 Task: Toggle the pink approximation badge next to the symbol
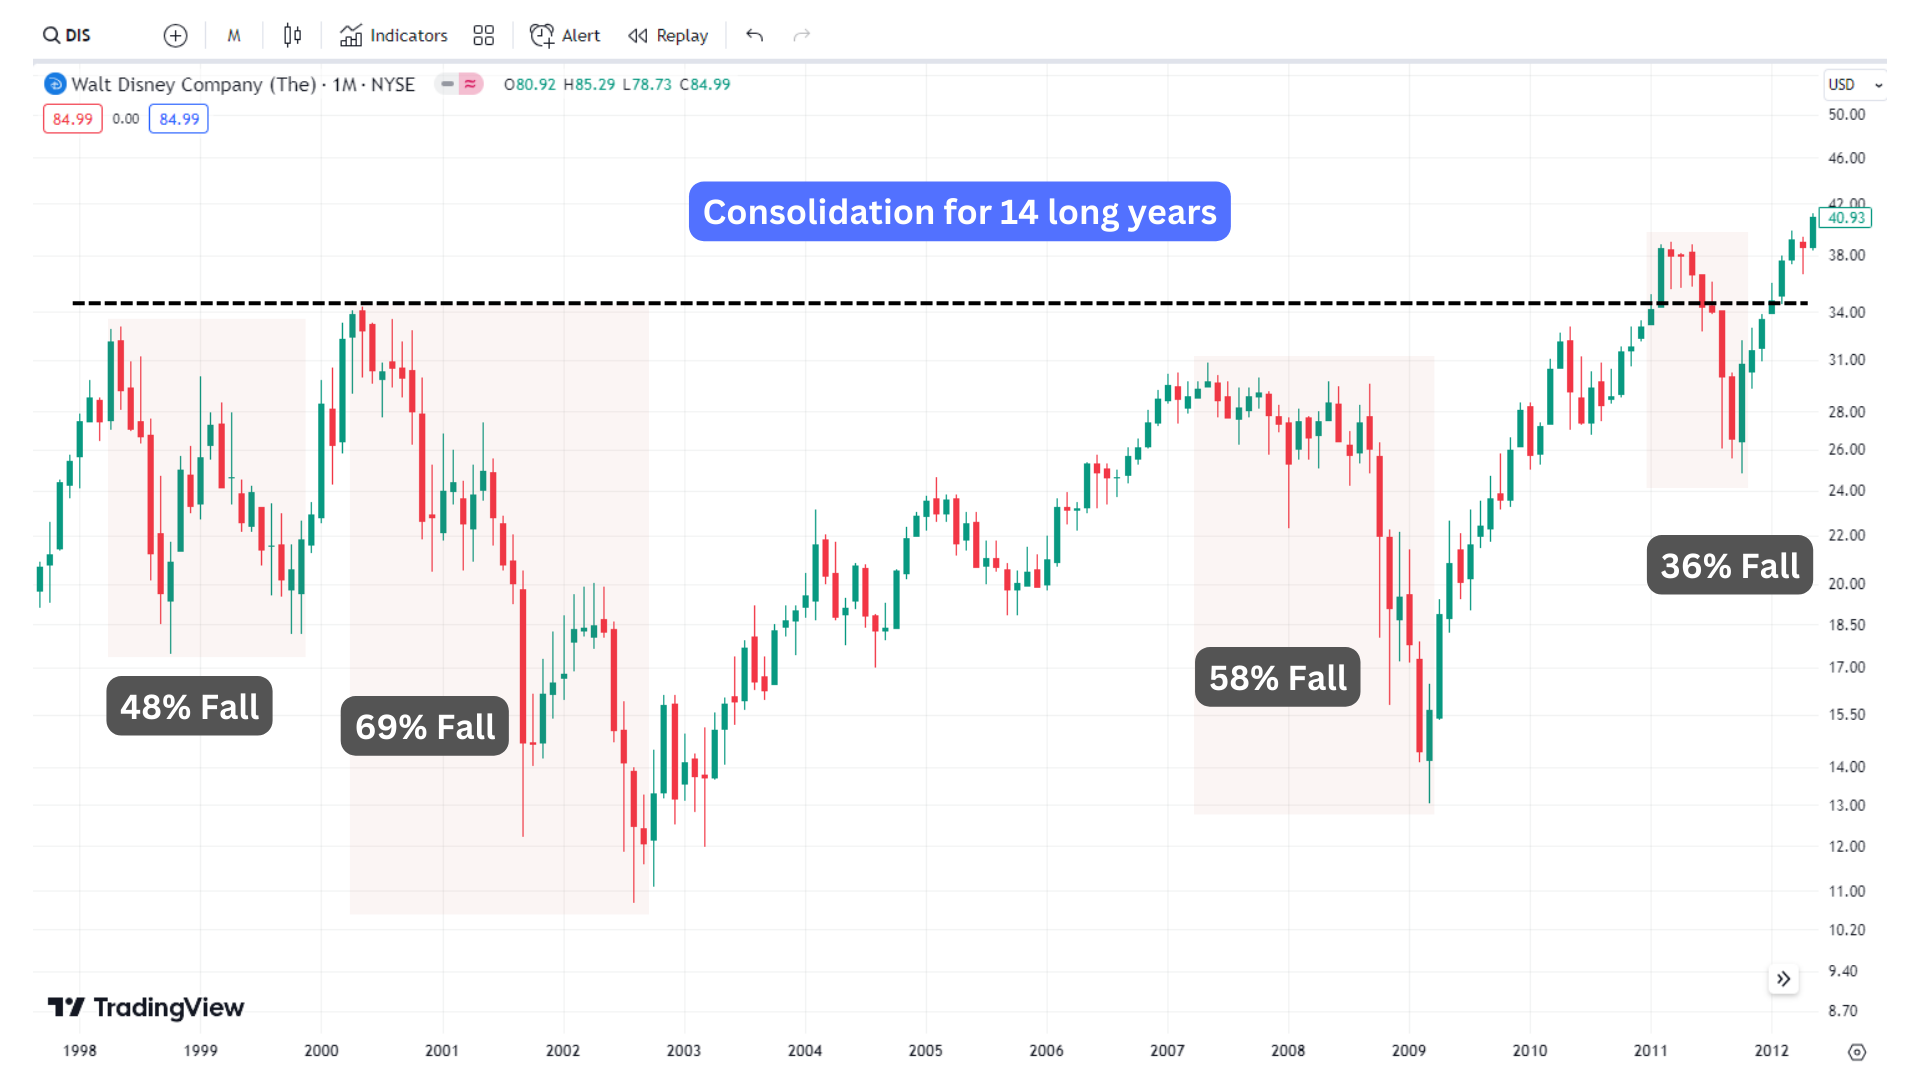[470, 84]
